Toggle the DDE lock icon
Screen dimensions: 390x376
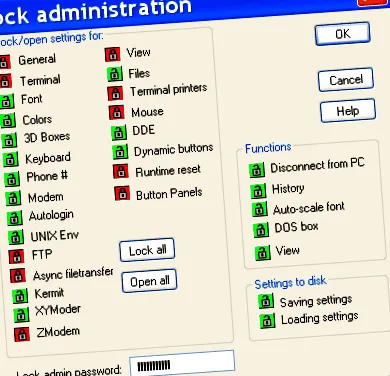pos(119,133)
